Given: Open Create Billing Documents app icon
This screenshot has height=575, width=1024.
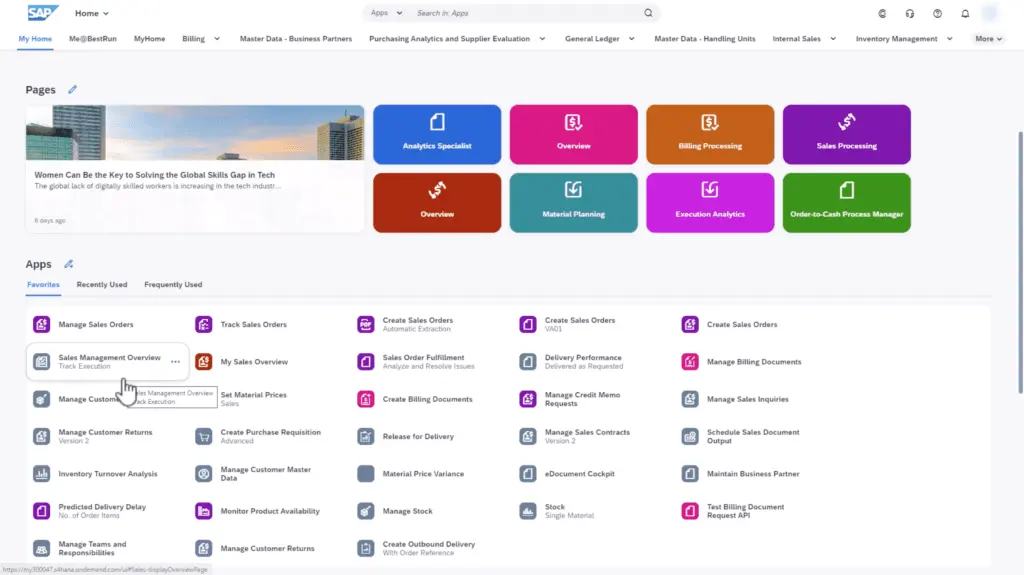Looking at the screenshot, I should 366,399.
